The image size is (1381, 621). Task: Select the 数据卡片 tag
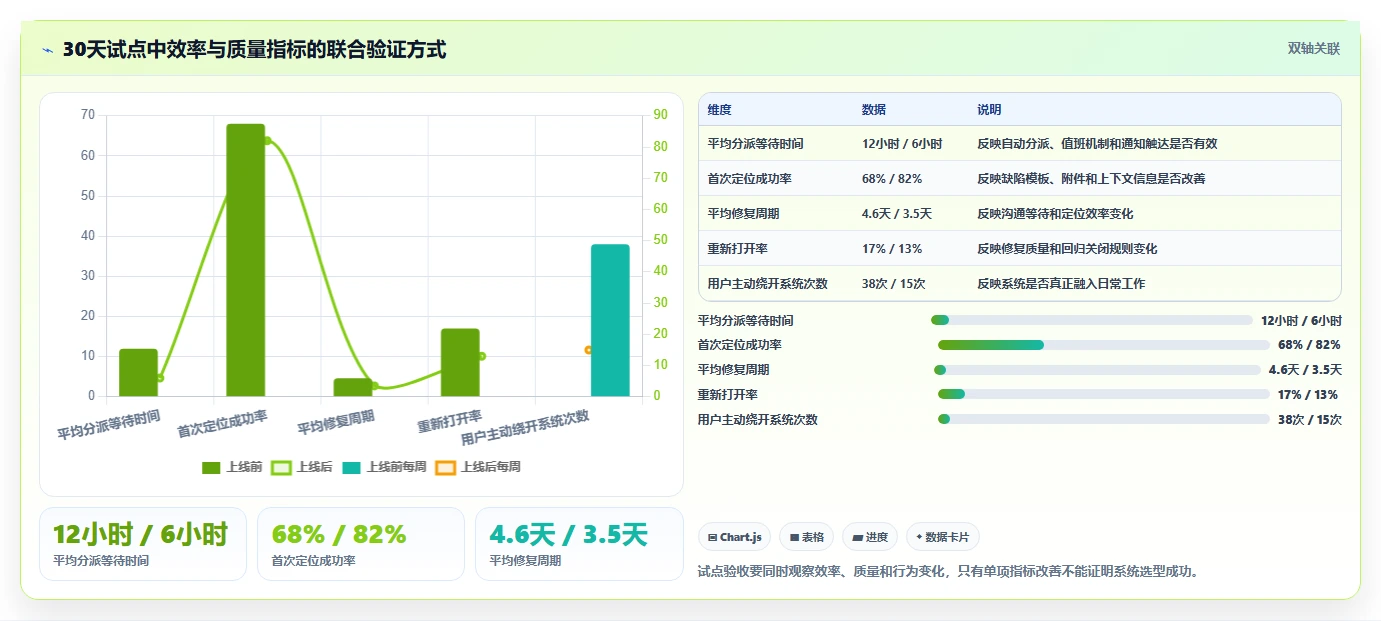coord(943,537)
